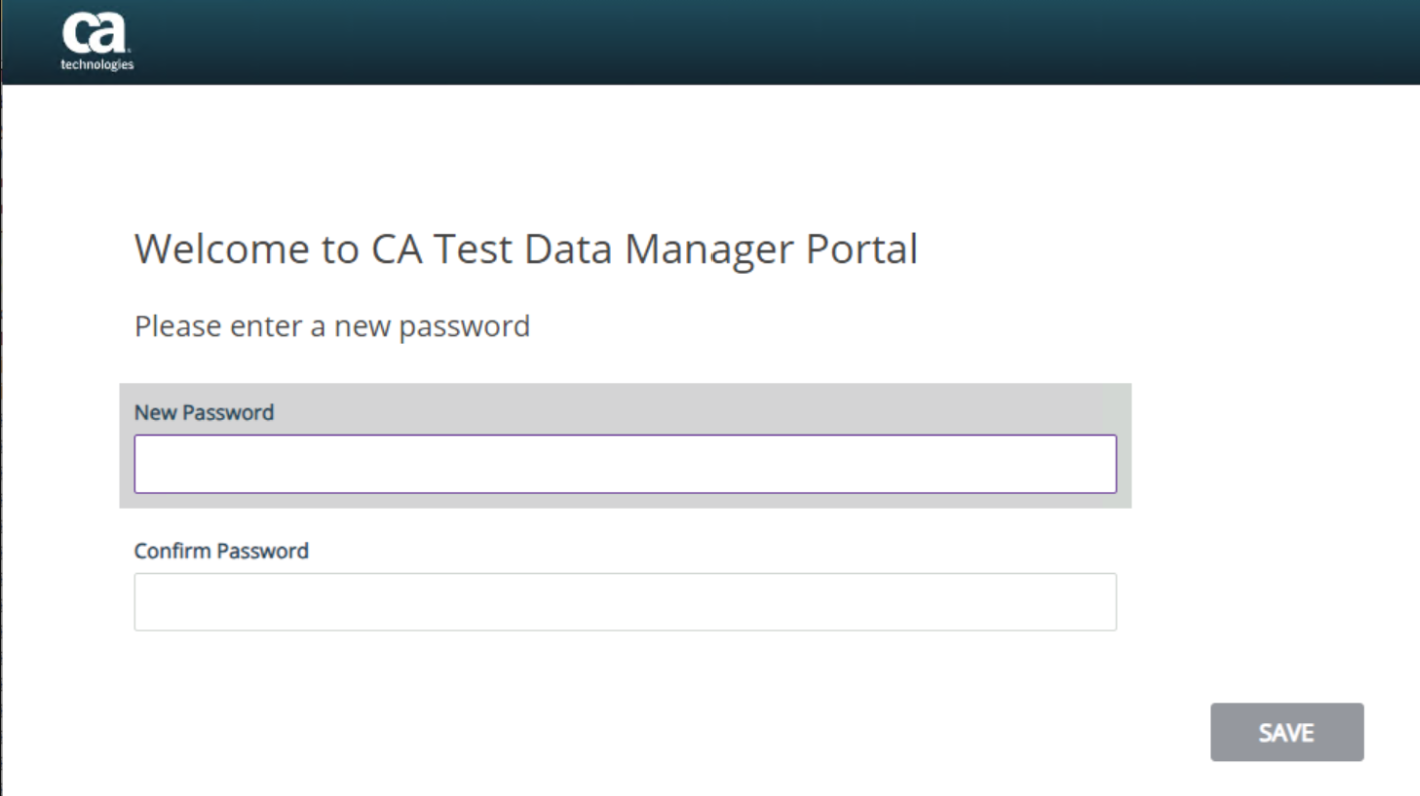Click the 'Please enter a new password' text
Image resolution: width=1420 pixels, height=796 pixels.
[332, 326]
